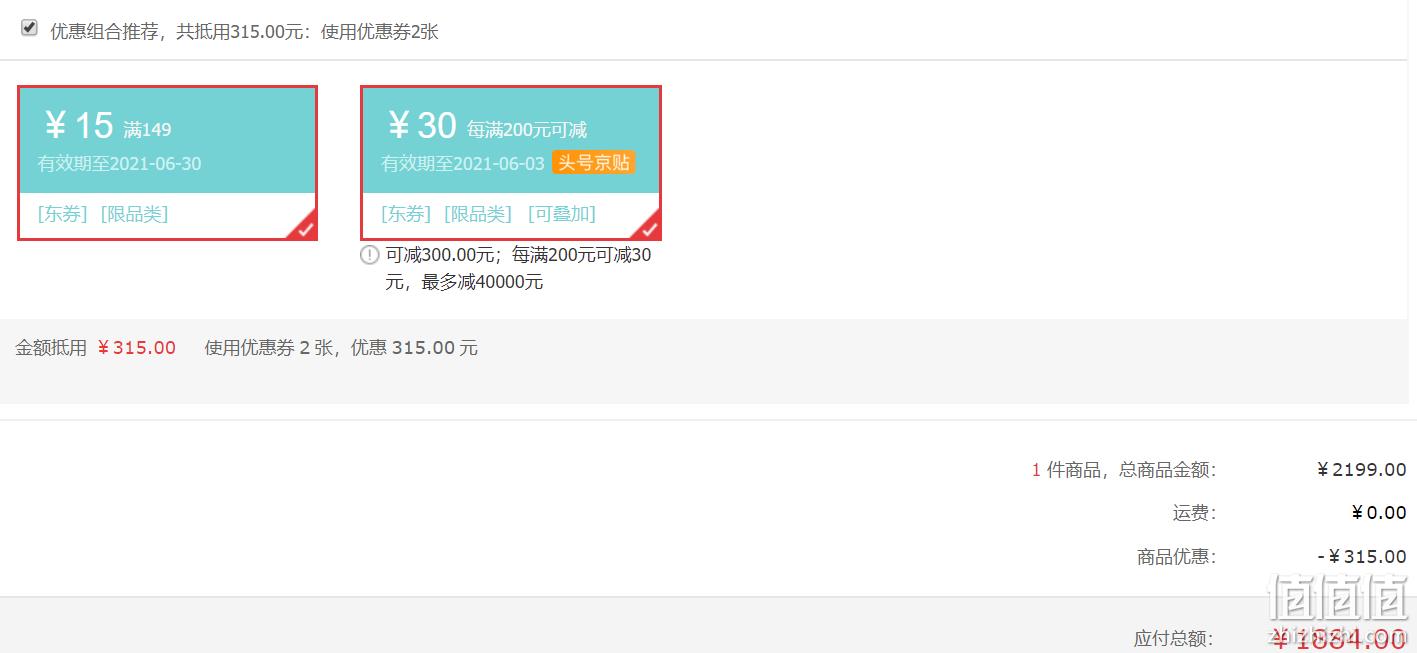Select the ¥30 coupon card
Image resolution: width=1417 pixels, height=653 pixels.
511,163
